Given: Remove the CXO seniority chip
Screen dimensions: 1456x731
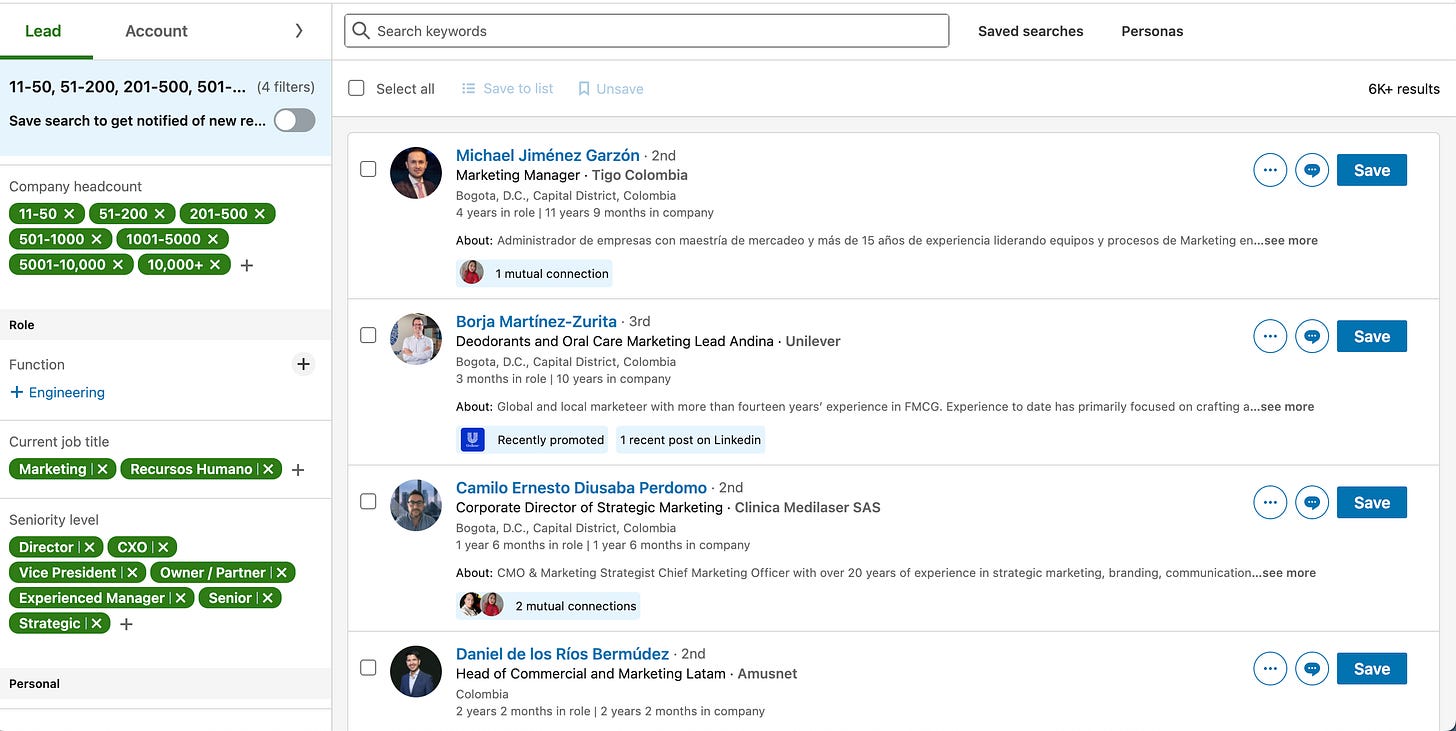Looking at the screenshot, I should click(163, 547).
